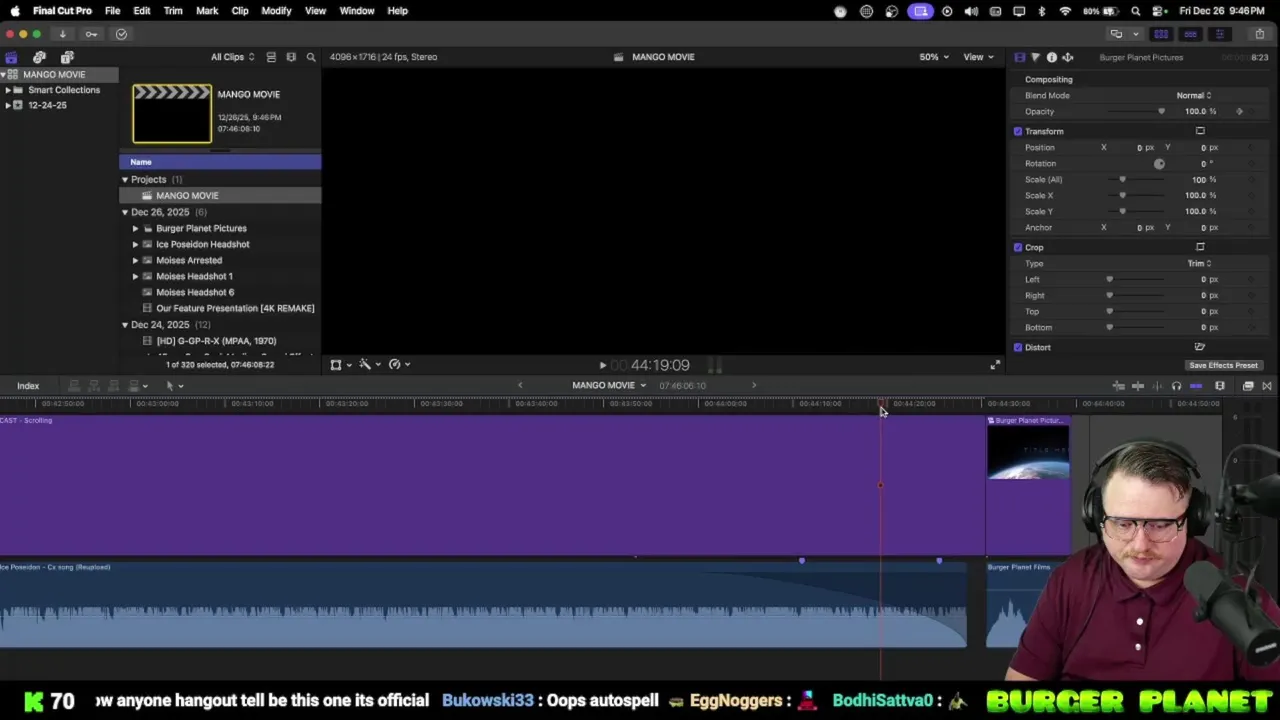The width and height of the screenshot is (1280, 720).
Task: Open the Edit menu
Action: [x=142, y=10]
